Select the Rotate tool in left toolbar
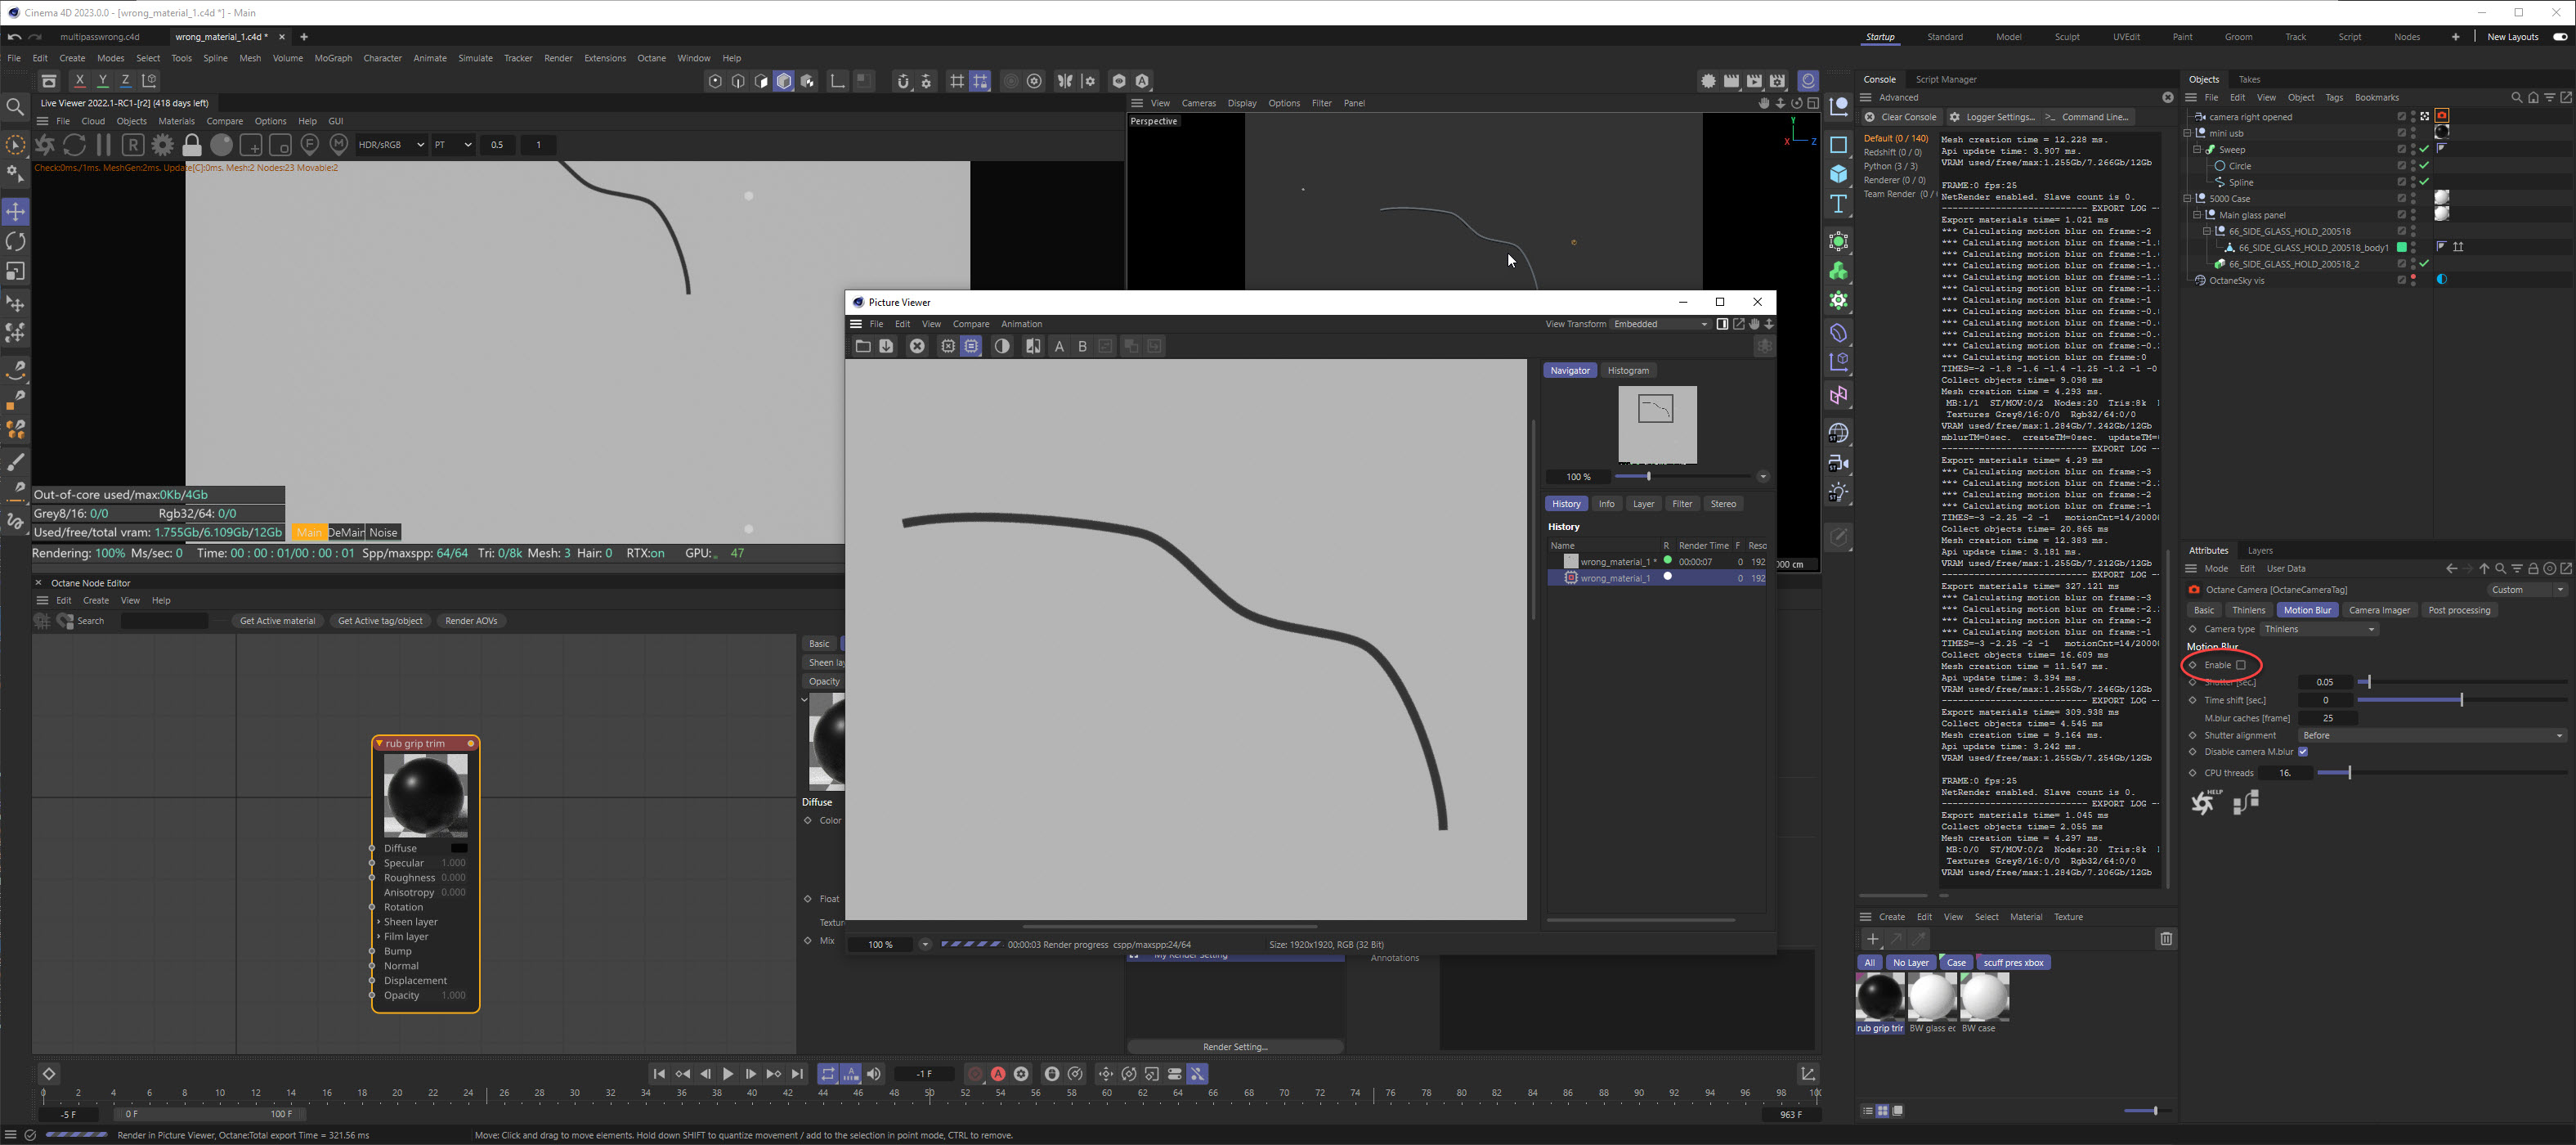2576x1145 pixels. click(15, 241)
